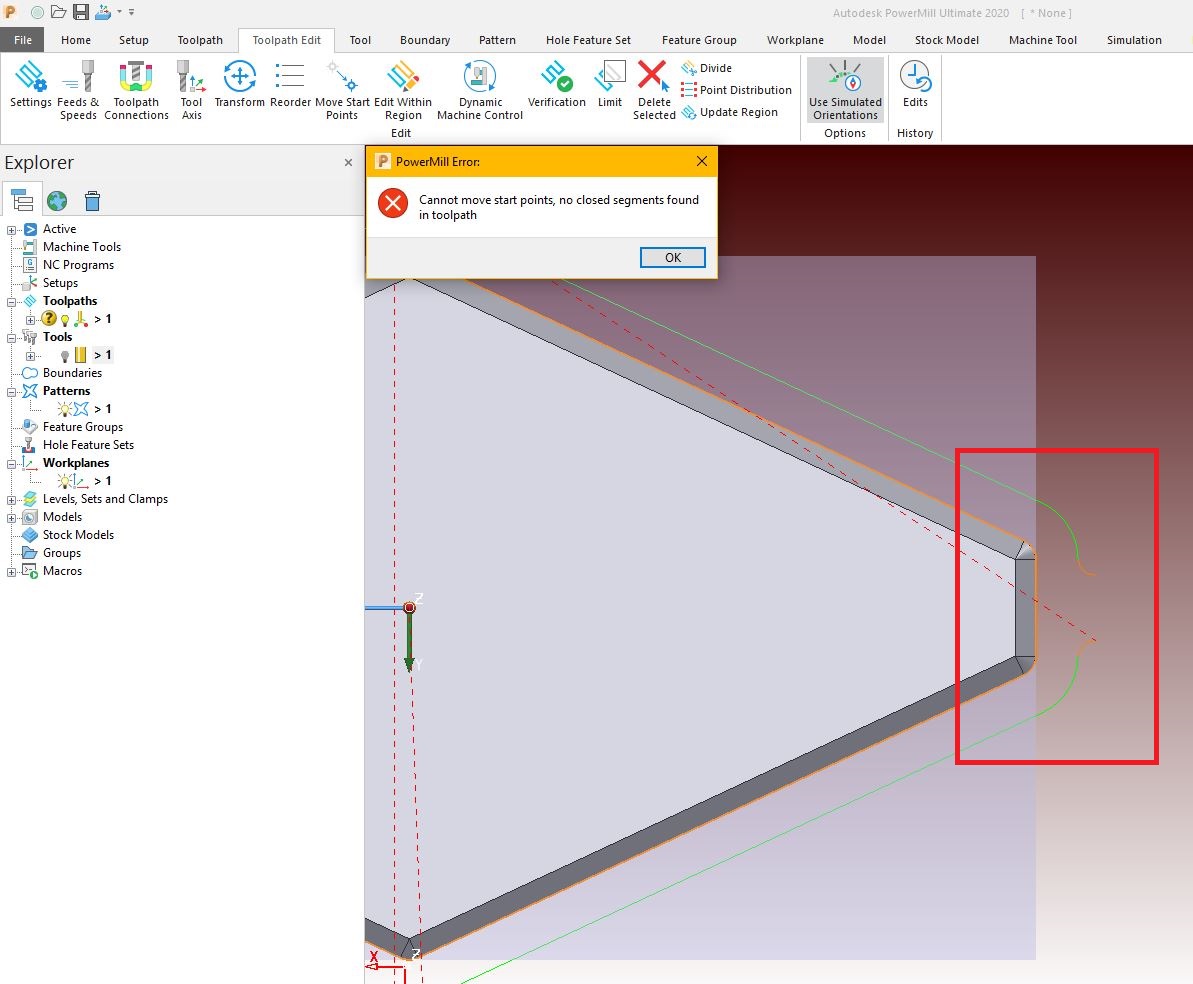Select Groups in Explorer tree
Viewport: 1193px width, 984px height.
click(x=62, y=553)
